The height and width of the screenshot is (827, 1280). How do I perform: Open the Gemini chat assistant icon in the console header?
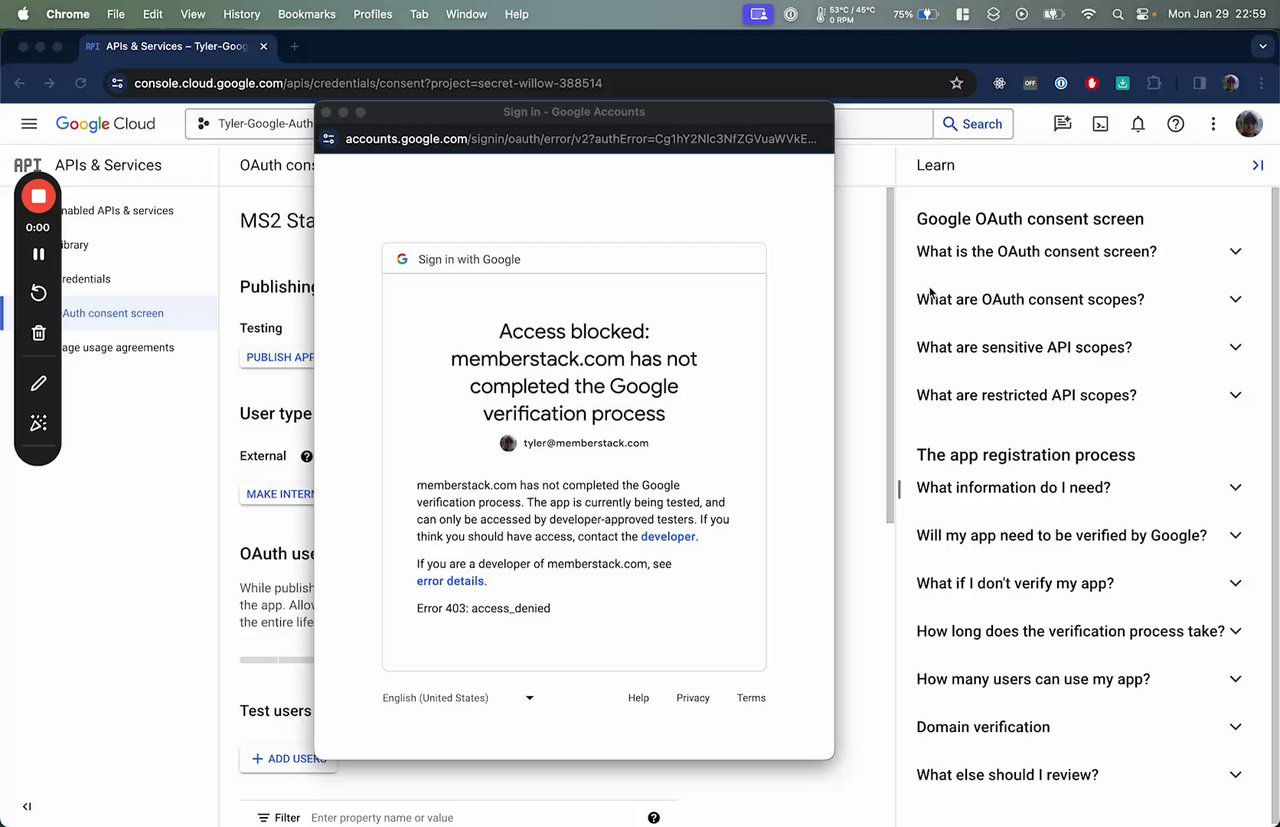click(1062, 124)
